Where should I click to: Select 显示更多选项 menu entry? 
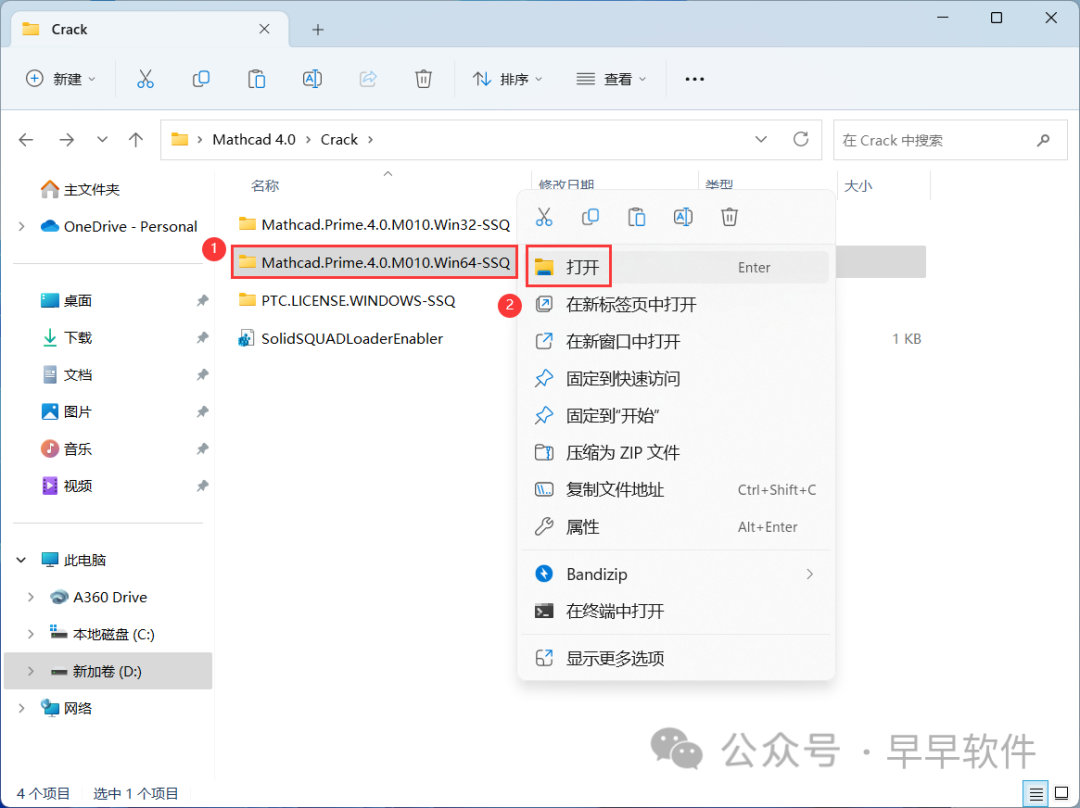point(676,659)
